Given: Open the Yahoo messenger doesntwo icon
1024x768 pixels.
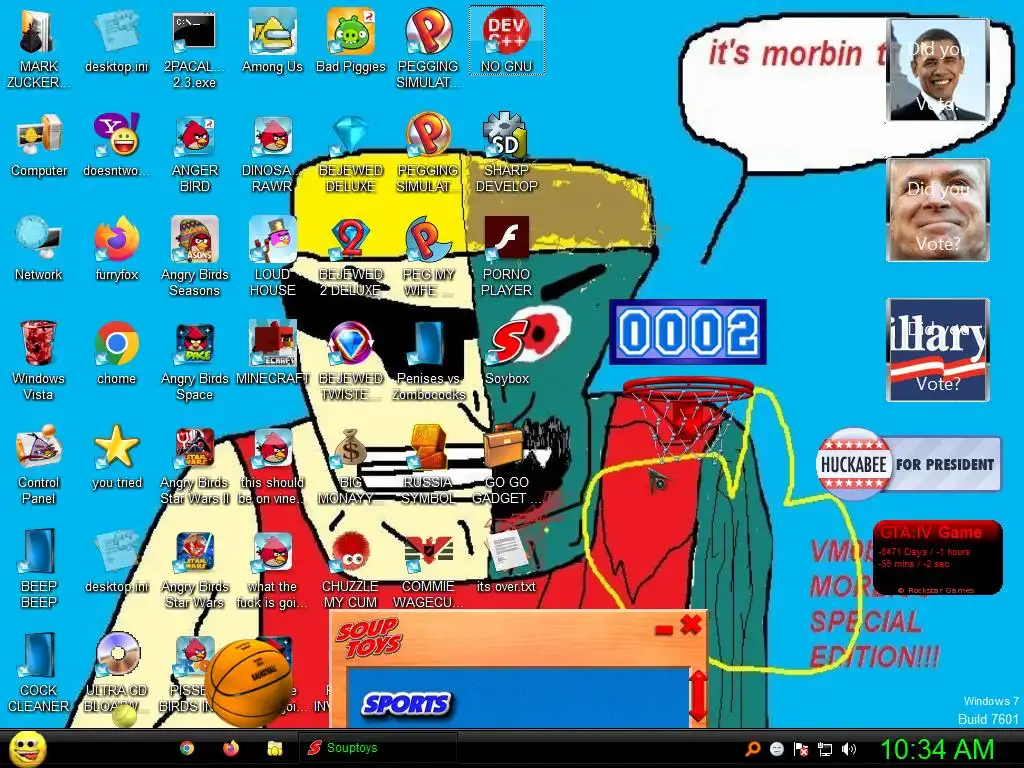Looking at the screenshot, I should click(x=116, y=146).
